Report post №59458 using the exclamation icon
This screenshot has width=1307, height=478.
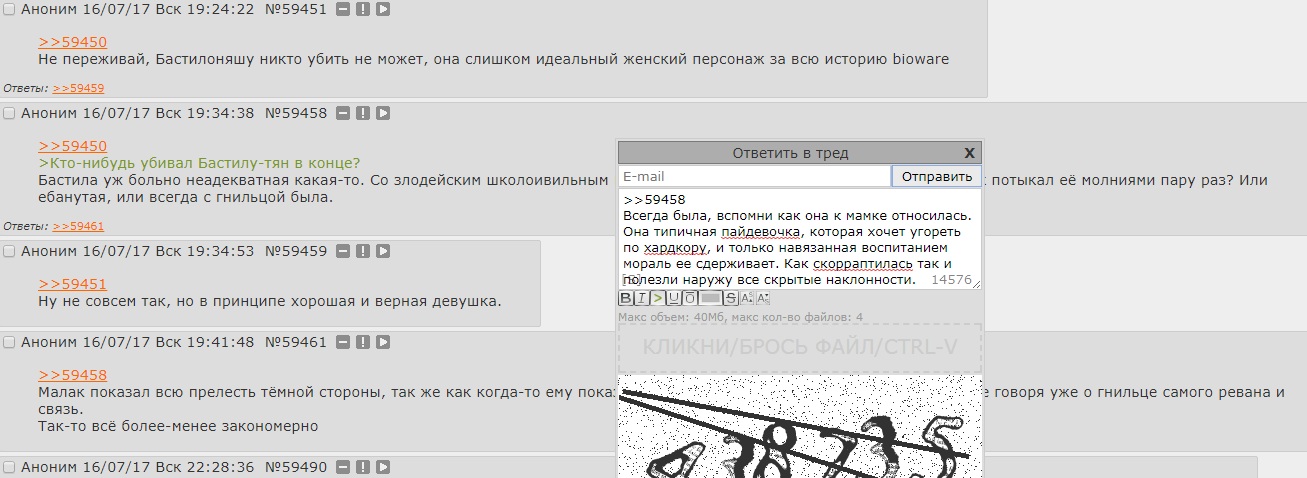pos(363,113)
